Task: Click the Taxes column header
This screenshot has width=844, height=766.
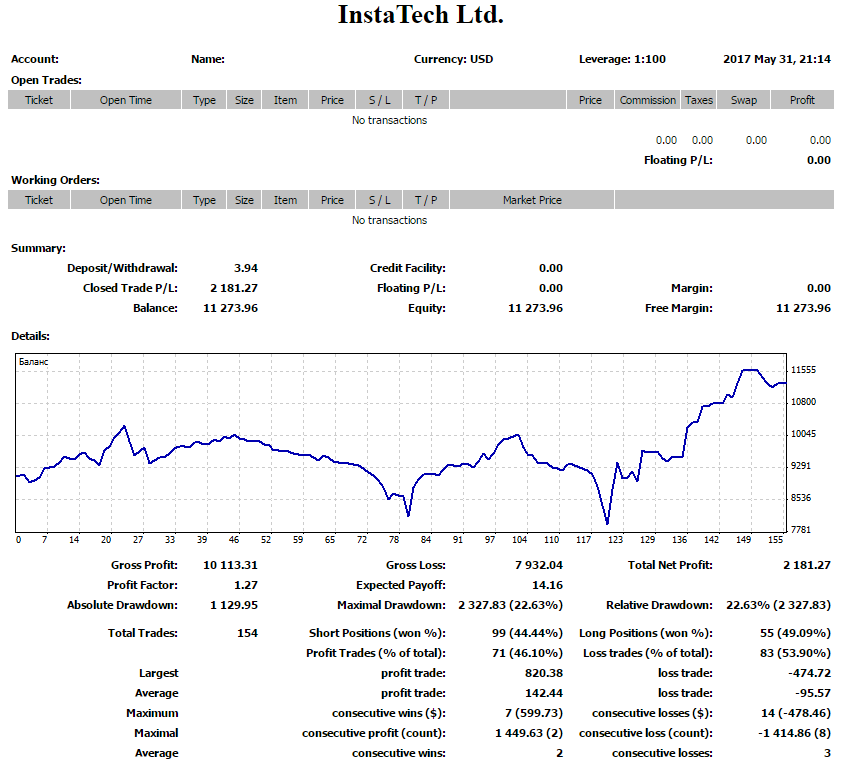Action: 699,100
